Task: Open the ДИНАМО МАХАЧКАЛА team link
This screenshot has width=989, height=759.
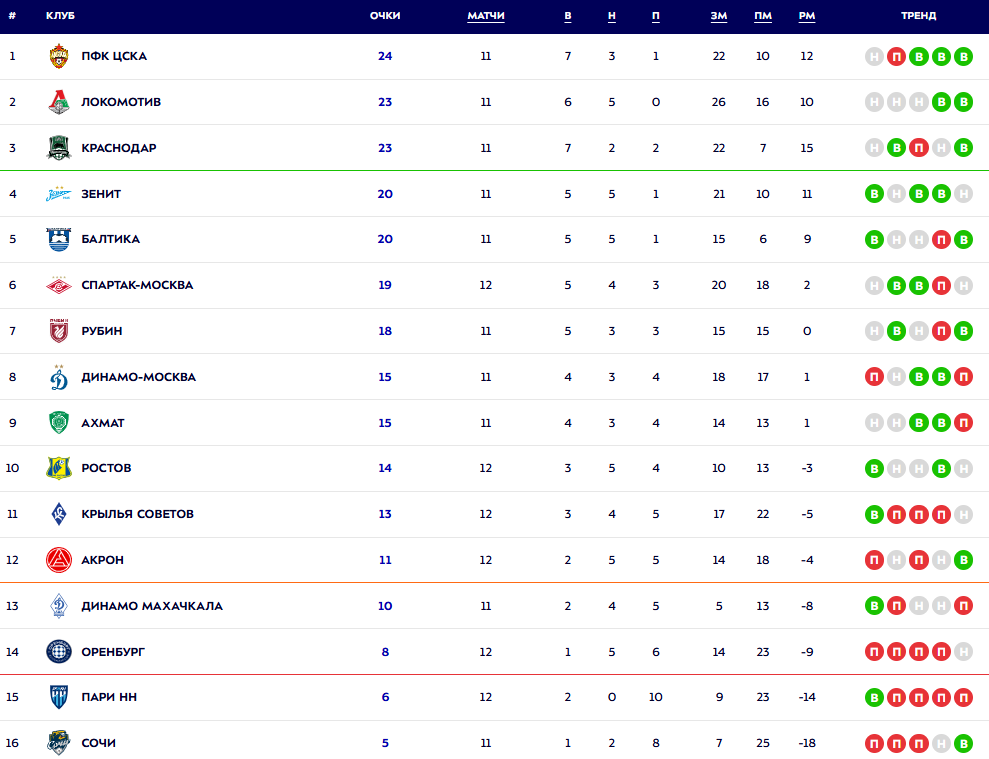Action: 152,606
